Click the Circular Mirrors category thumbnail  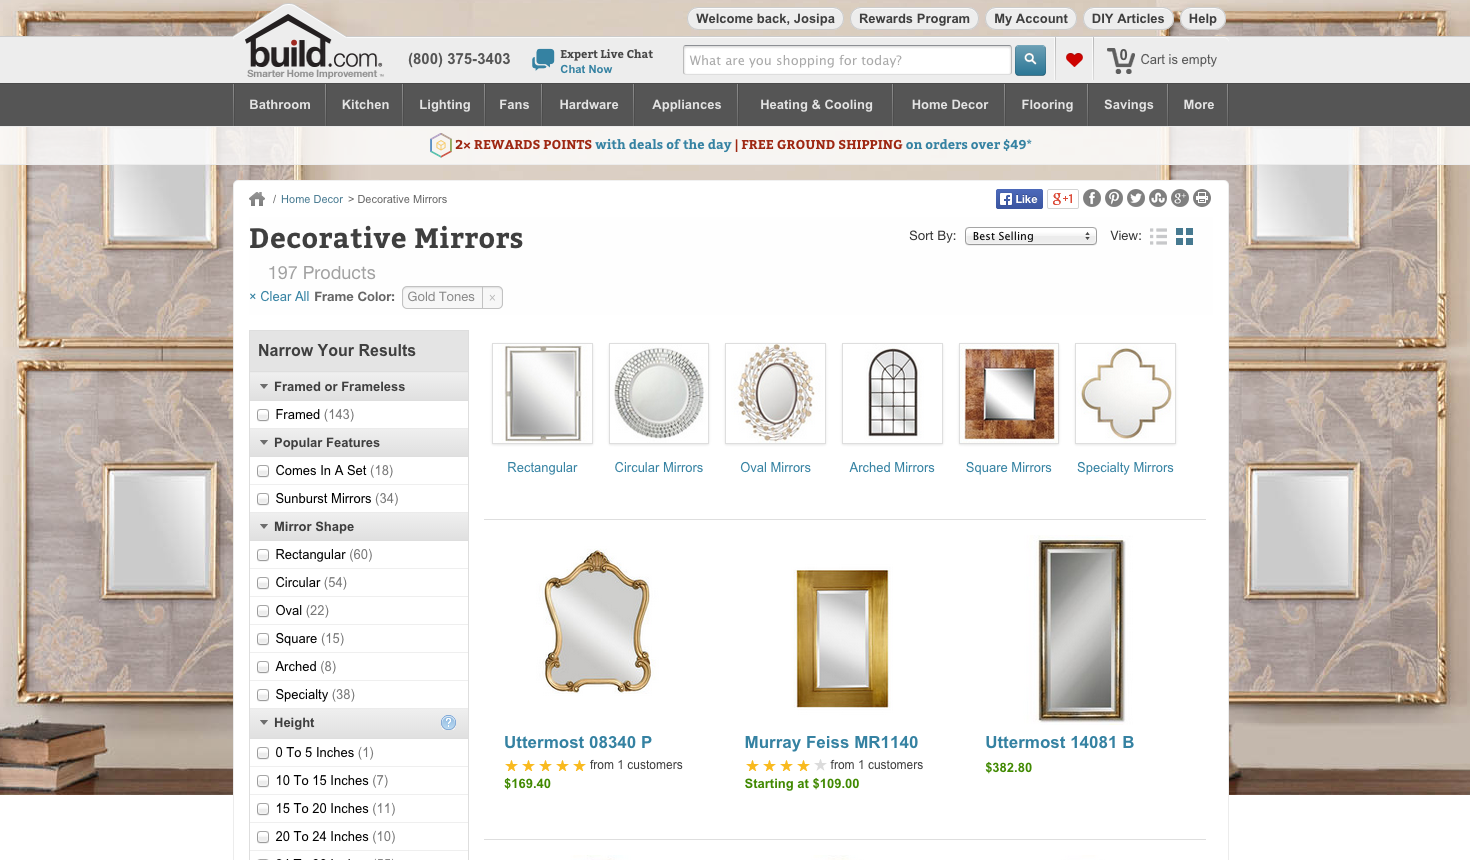pos(659,393)
